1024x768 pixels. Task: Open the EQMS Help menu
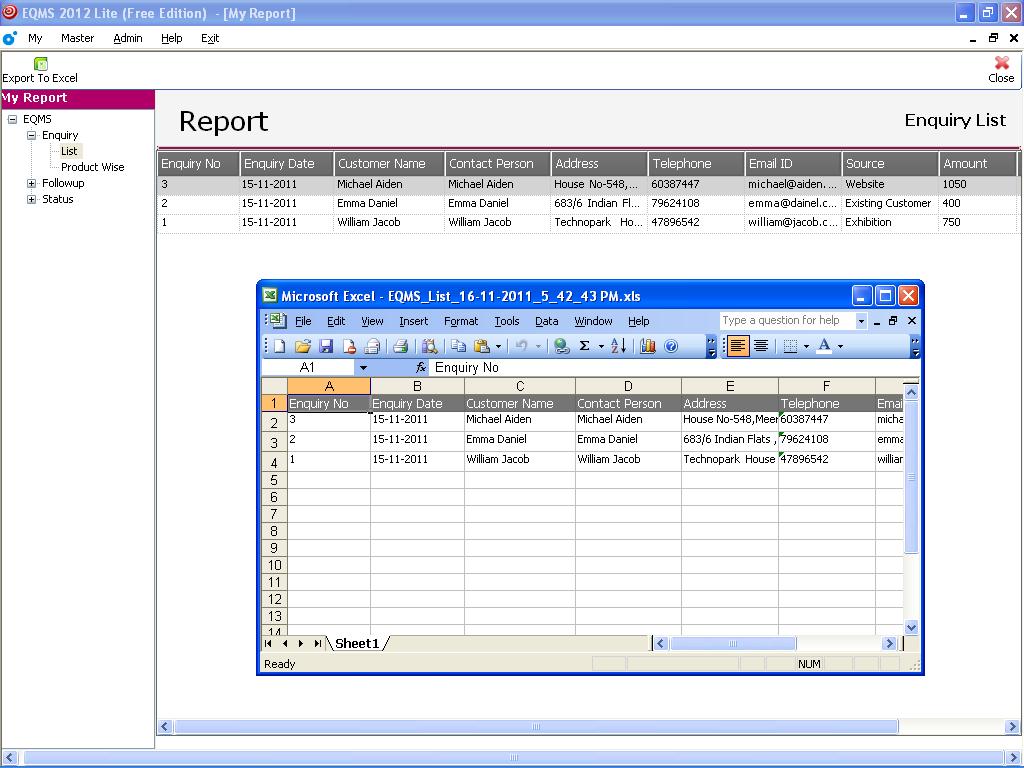(x=172, y=39)
